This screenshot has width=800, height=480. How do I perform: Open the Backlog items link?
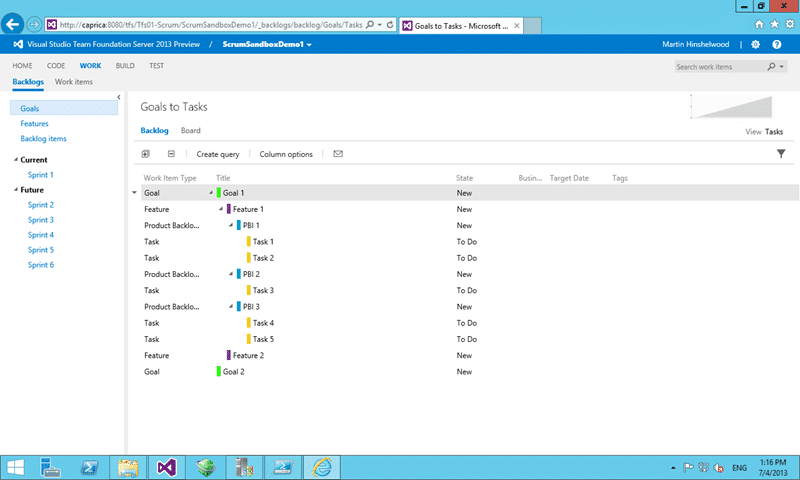pos(43,139)
